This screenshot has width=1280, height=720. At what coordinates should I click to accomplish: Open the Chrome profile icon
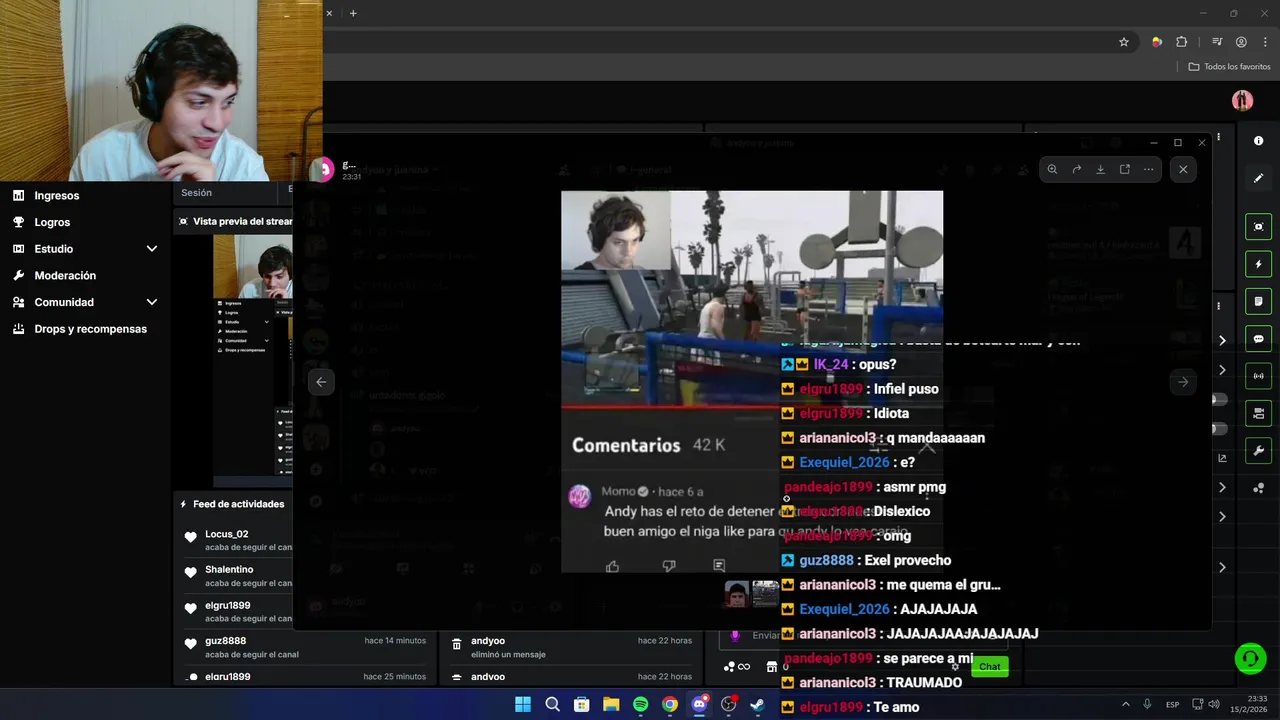tap(1241, 42)
